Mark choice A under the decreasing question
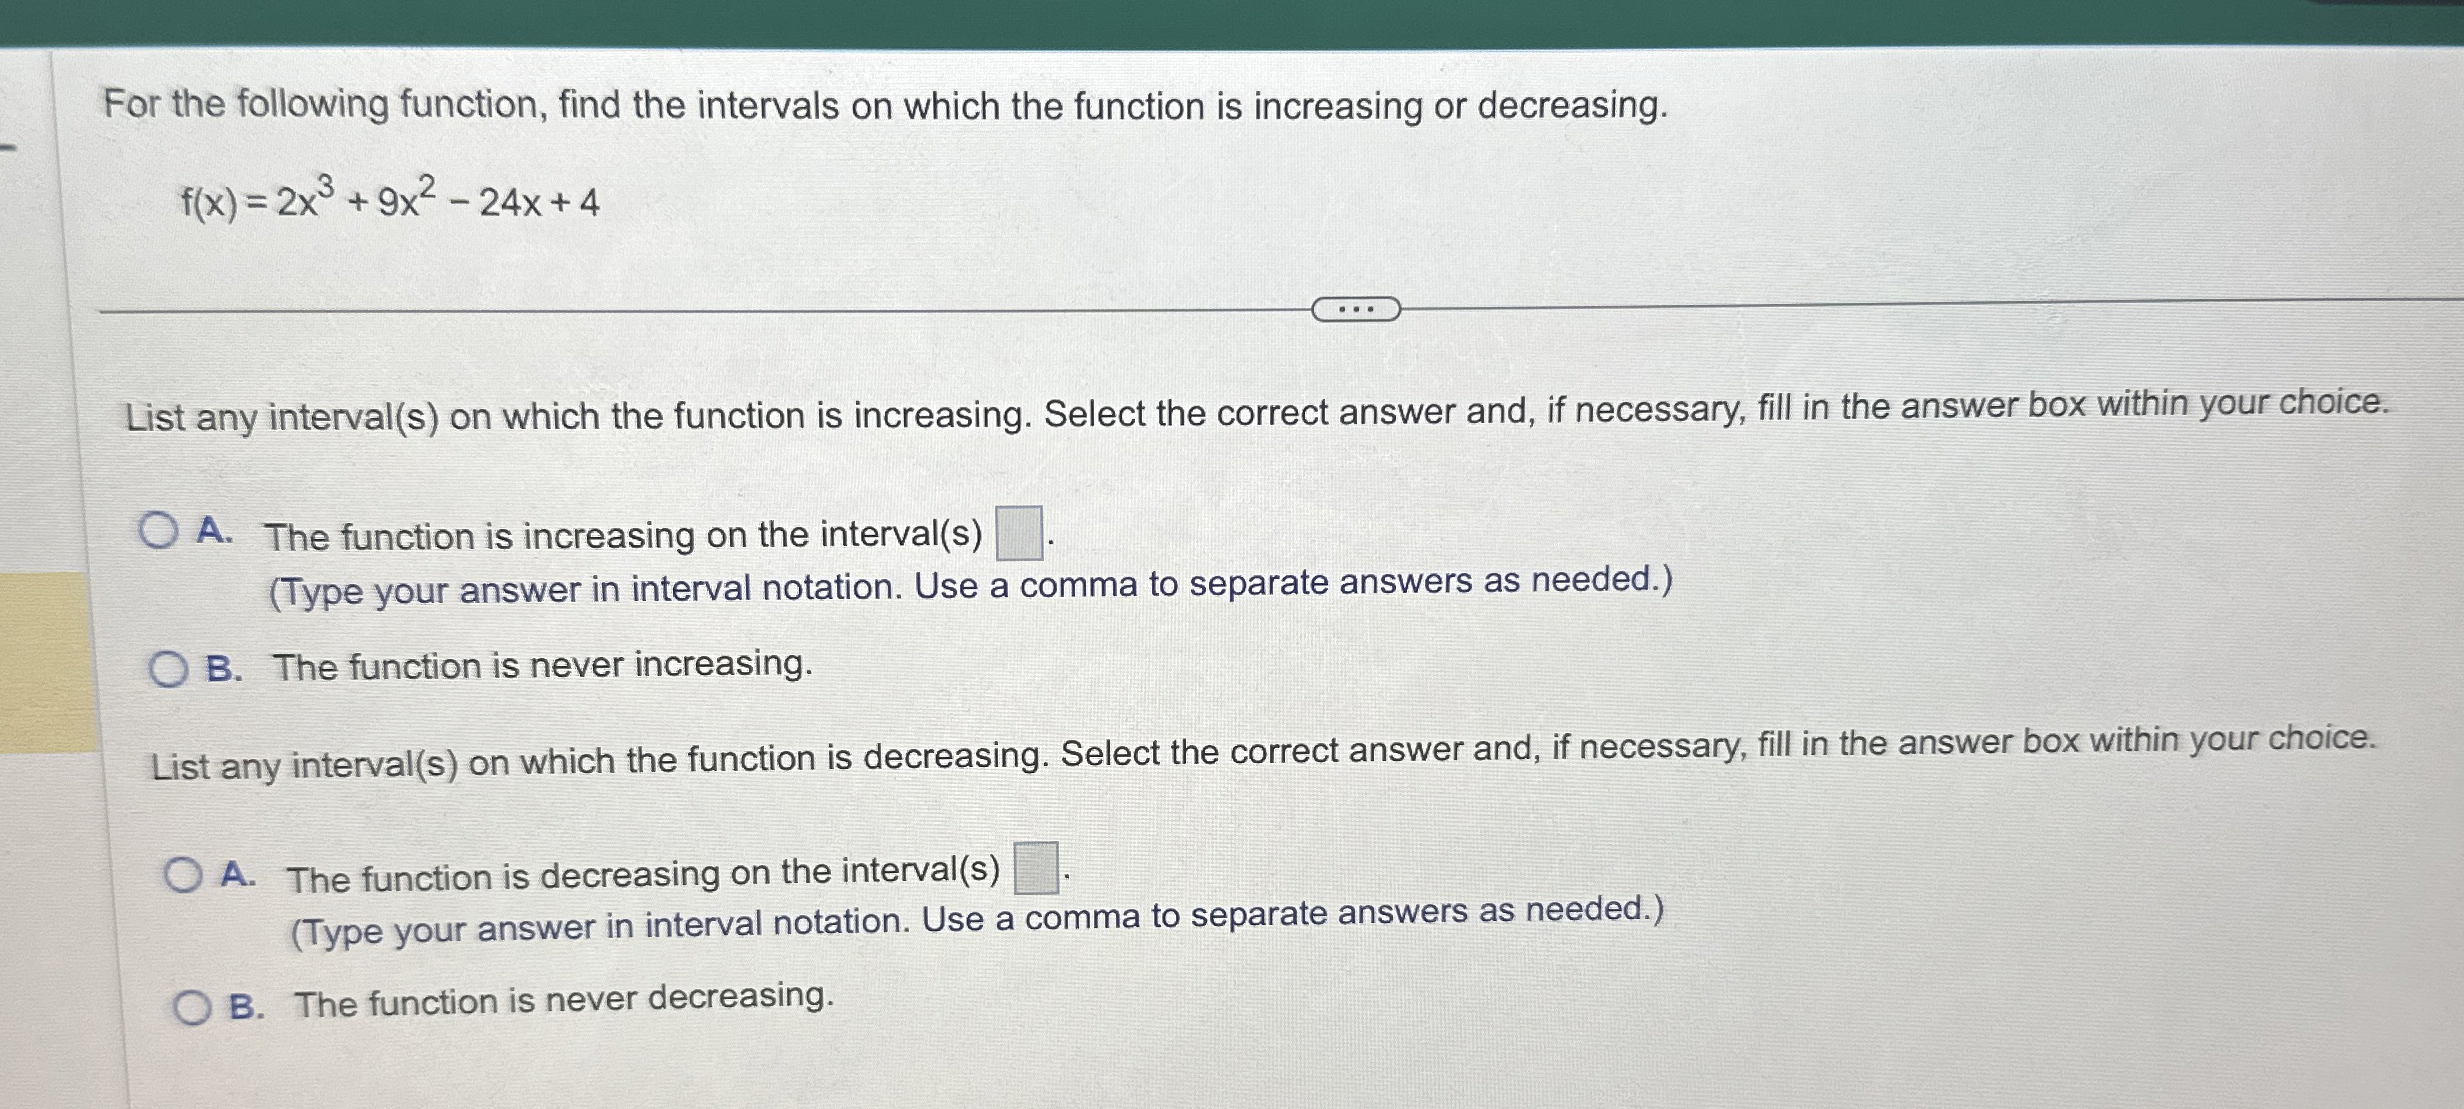This screenshot has height=1109, width=2464. [x=186, y=872]
